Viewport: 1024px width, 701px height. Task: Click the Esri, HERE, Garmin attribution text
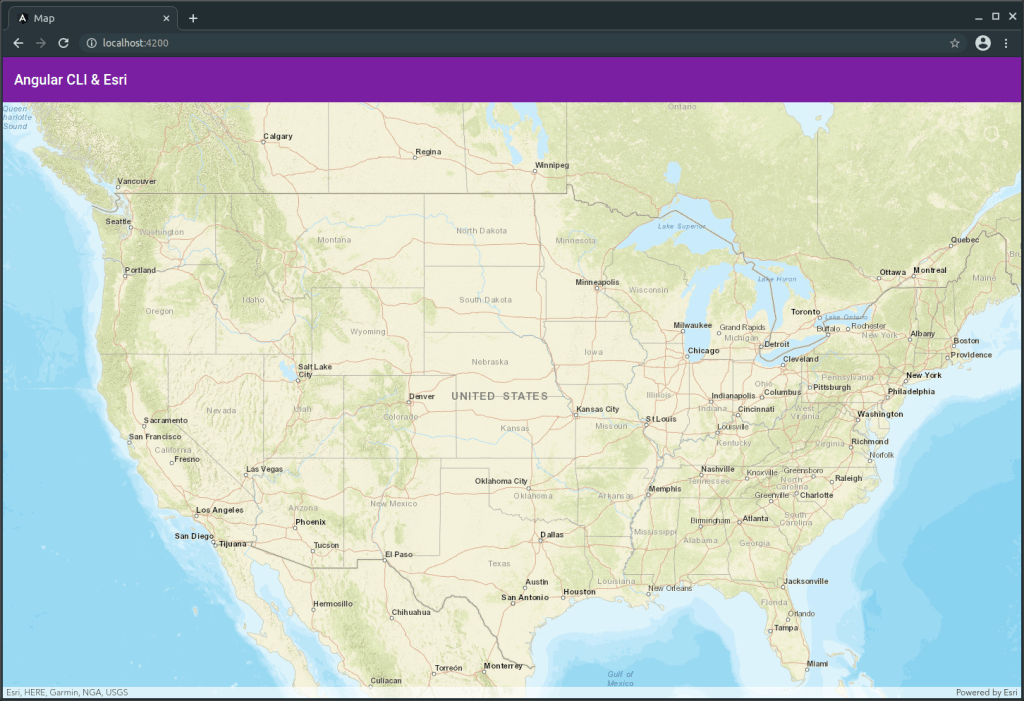click(67, 692)
